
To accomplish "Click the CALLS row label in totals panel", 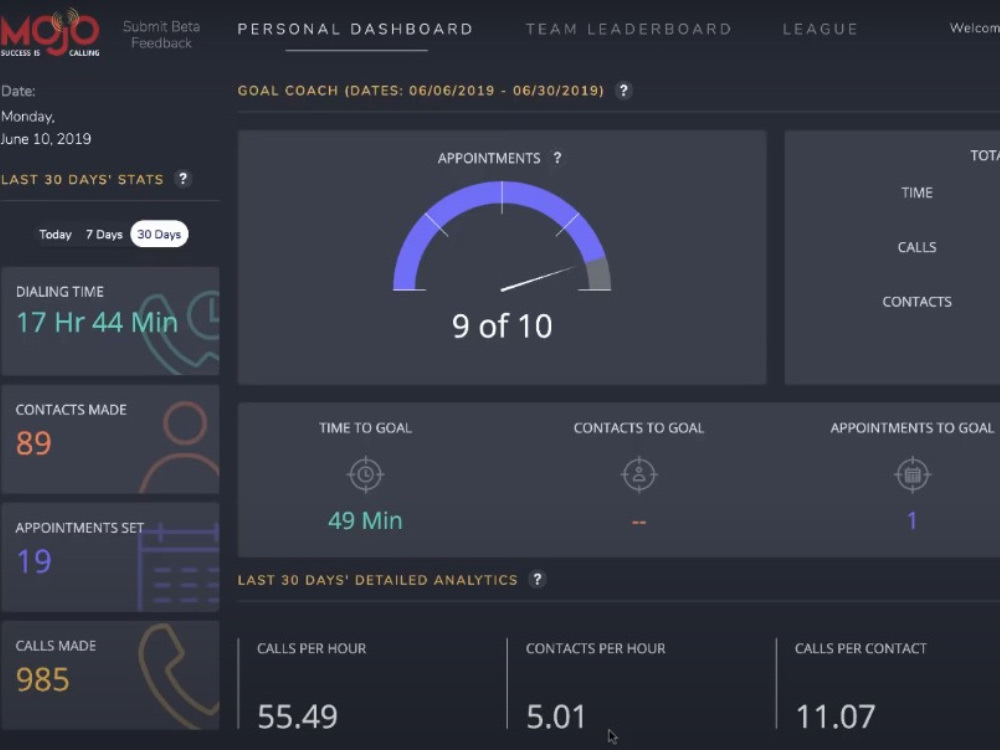I will 917,247.
